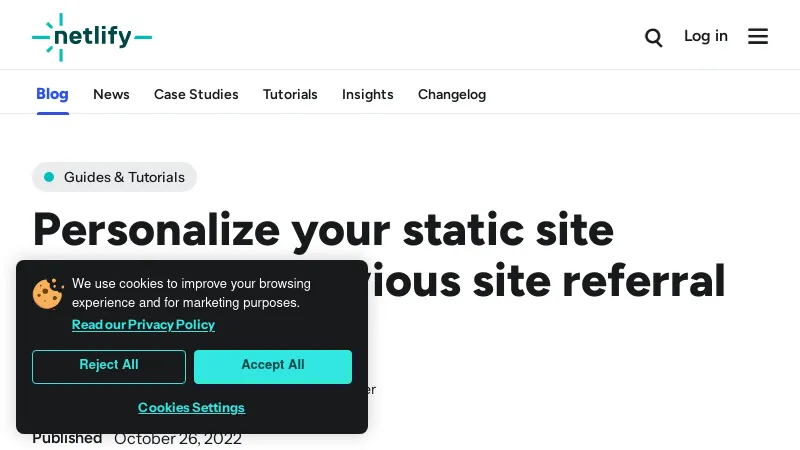Screen dimensions: 800x450
Task: Open the Case Studies section
Action: [196, 94]
